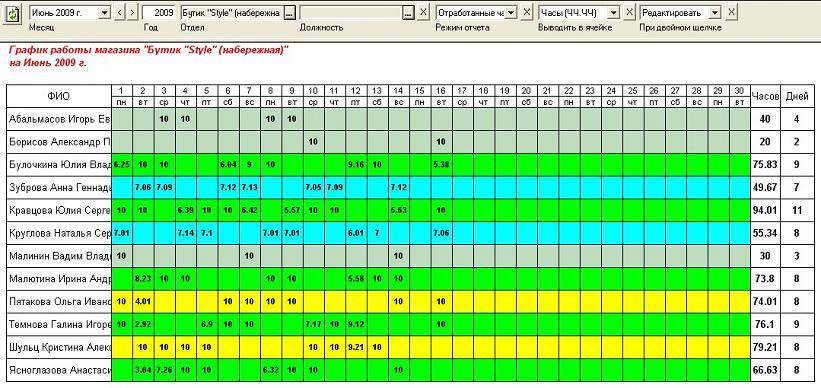Click the empty Должность text field
Screen dimensions: 821x388
351,13
